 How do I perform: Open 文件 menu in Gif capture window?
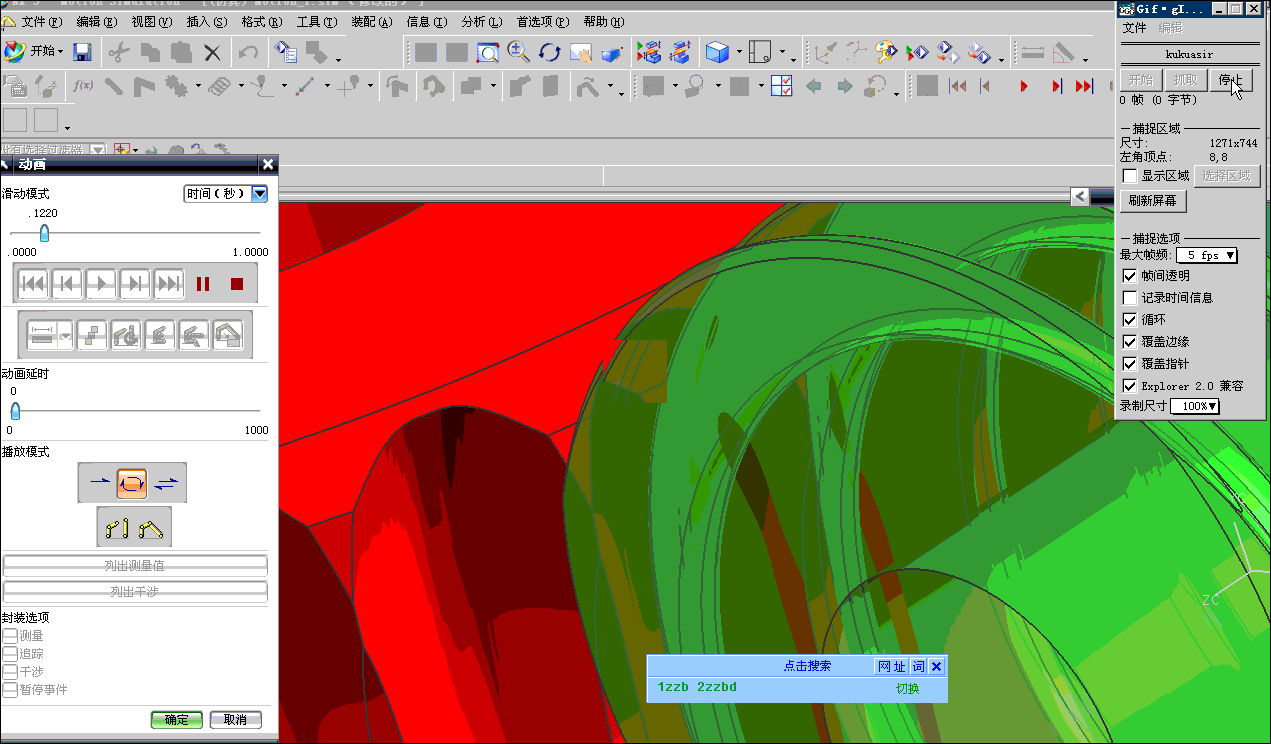click(x=1134, y=28)
